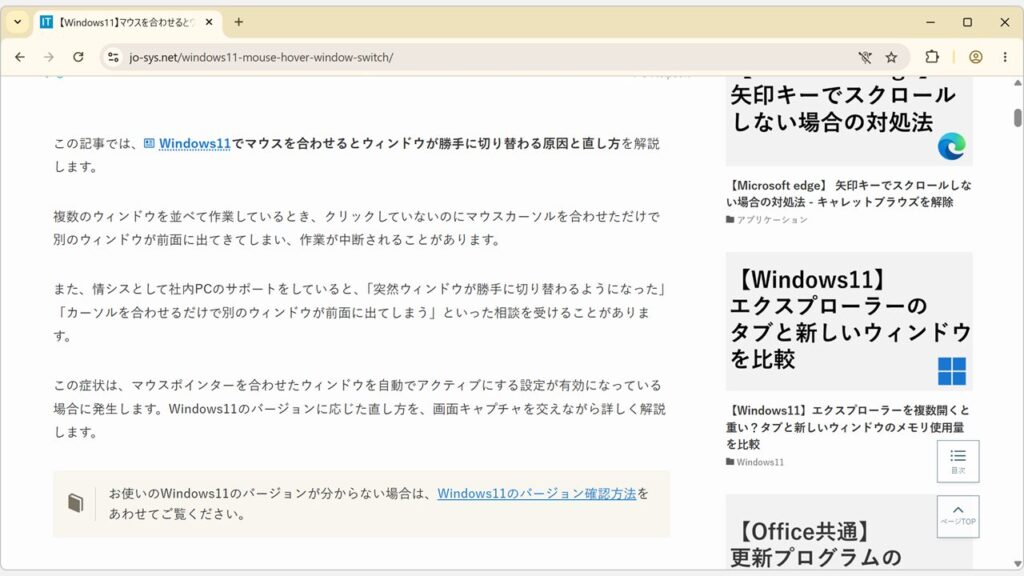Click the scrollbar up arrow
The height and width of the screenshot is (576, 1024).
(1017, 83)
